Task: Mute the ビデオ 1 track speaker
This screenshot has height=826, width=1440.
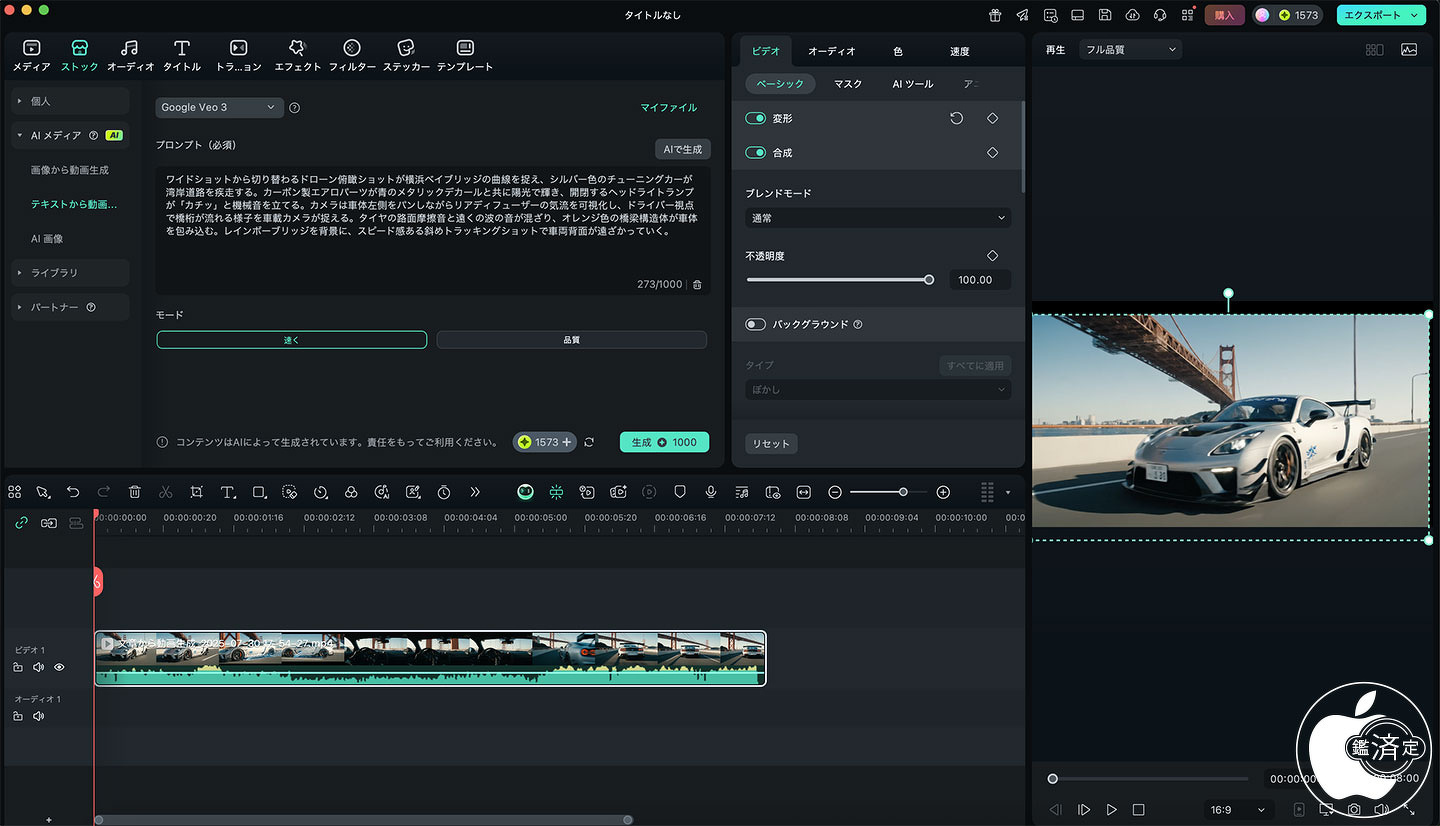Action: 38,667
